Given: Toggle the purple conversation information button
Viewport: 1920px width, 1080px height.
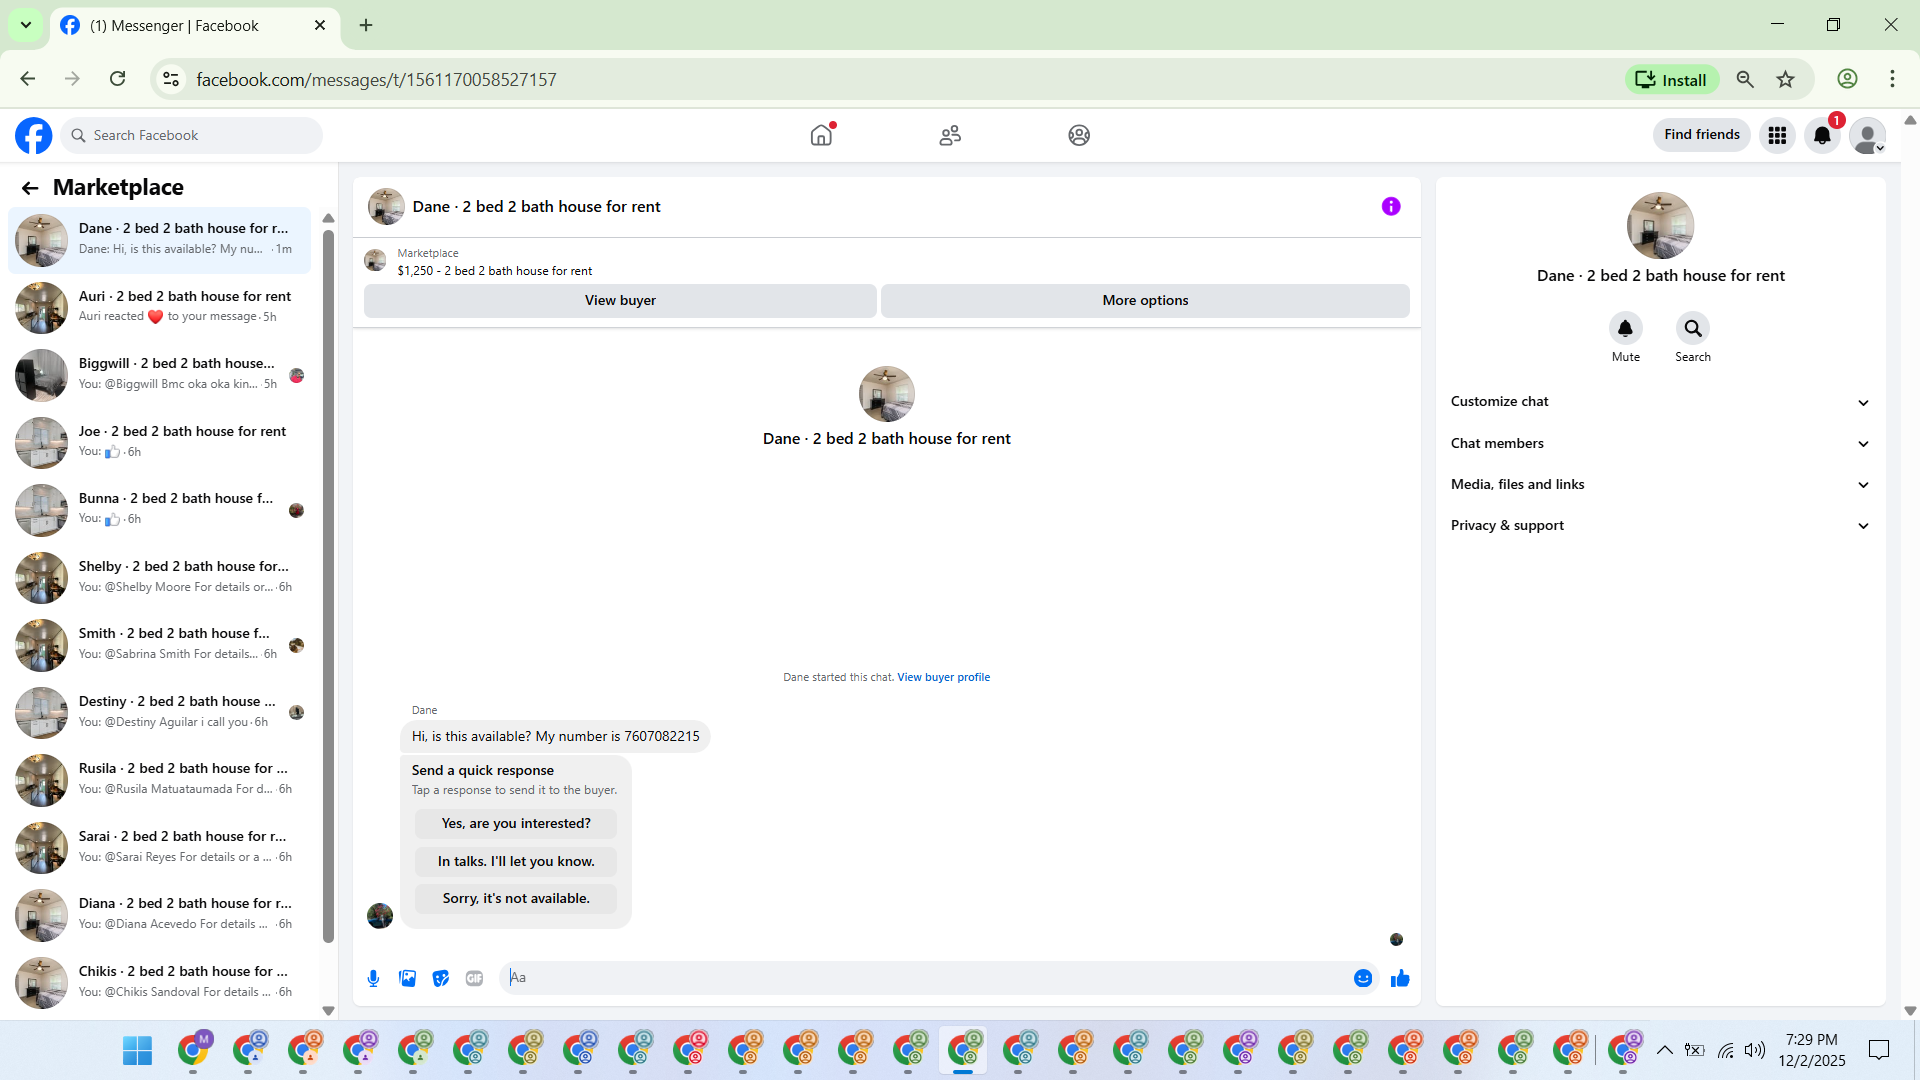Looking at the screenshot, I should coord(1391,206).
